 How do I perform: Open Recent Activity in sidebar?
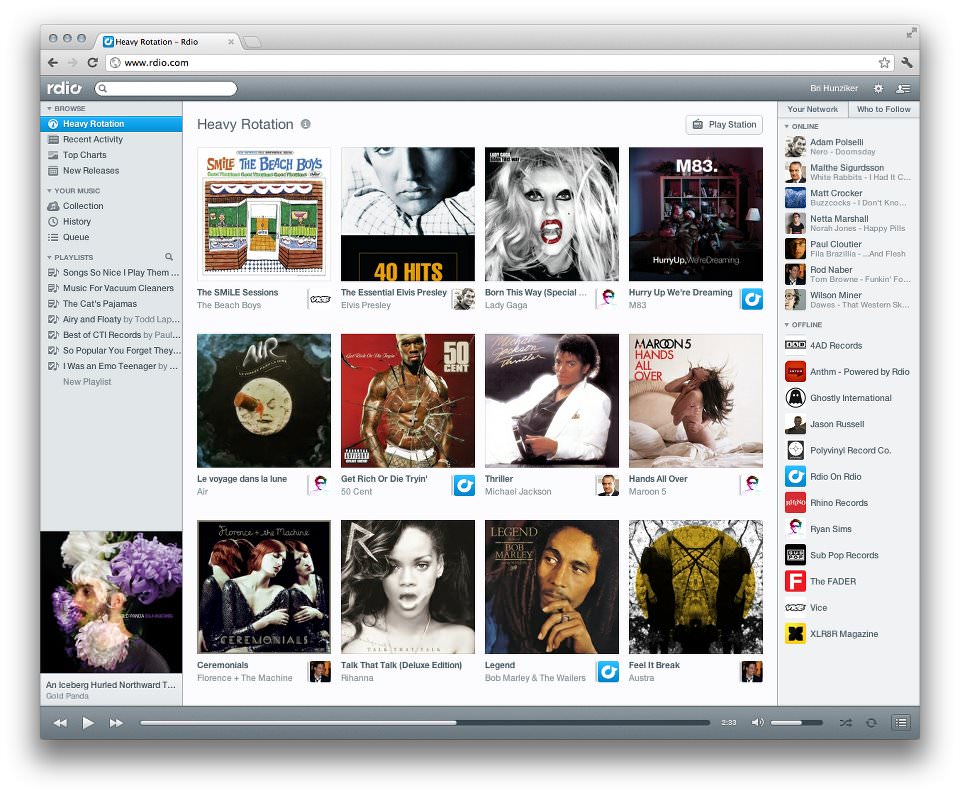(x=111, y=140)
